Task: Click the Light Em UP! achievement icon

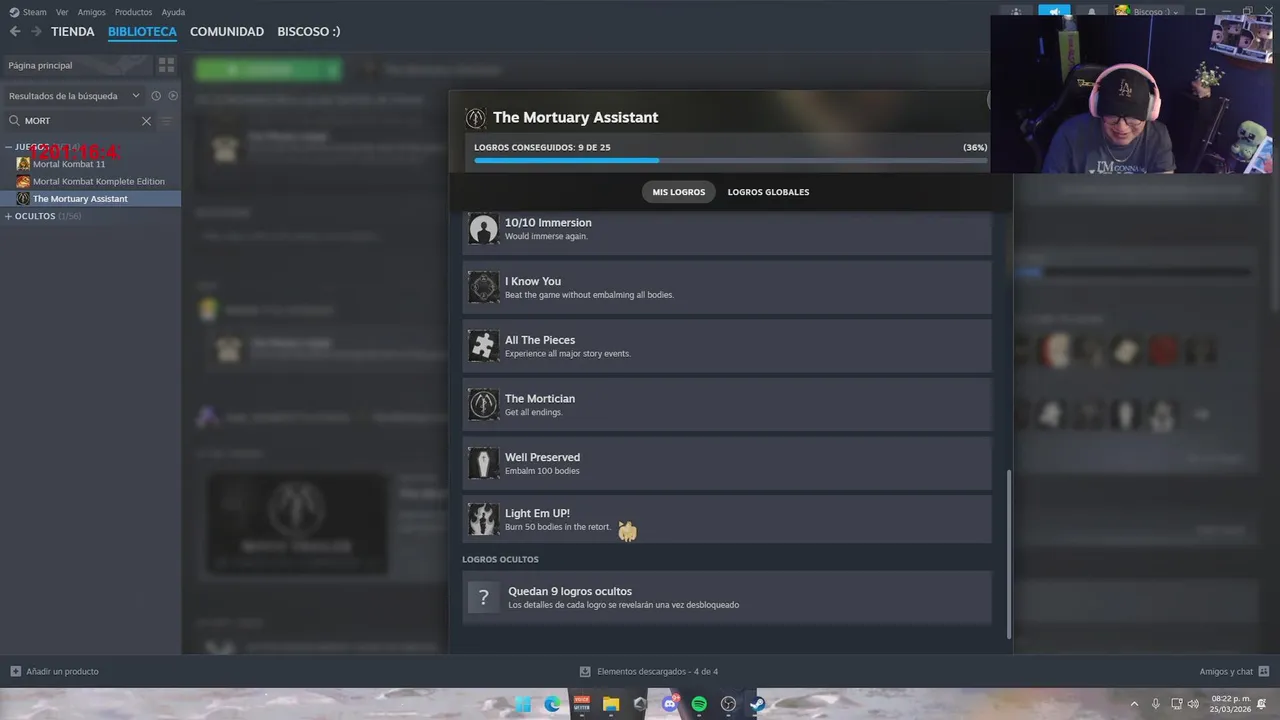Action: tap(483, 519)
